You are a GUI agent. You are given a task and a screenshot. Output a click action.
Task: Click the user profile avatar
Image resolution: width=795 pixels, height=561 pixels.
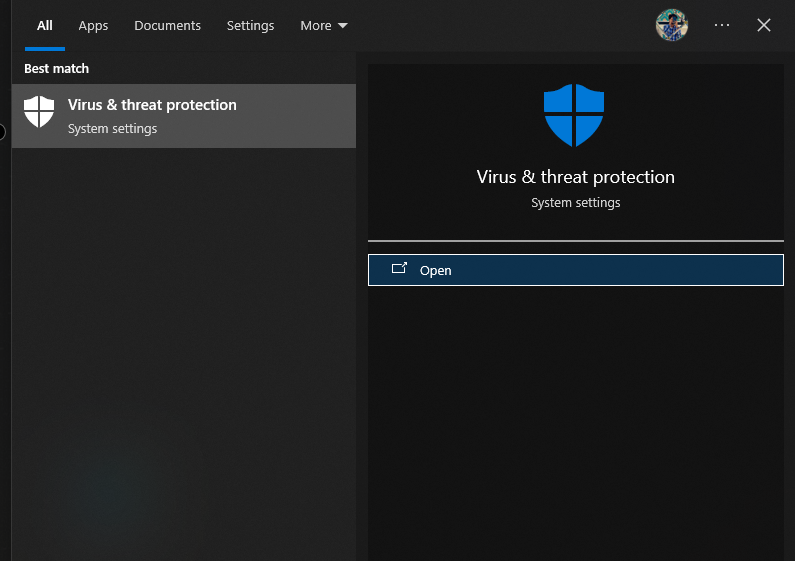[671, 25]
